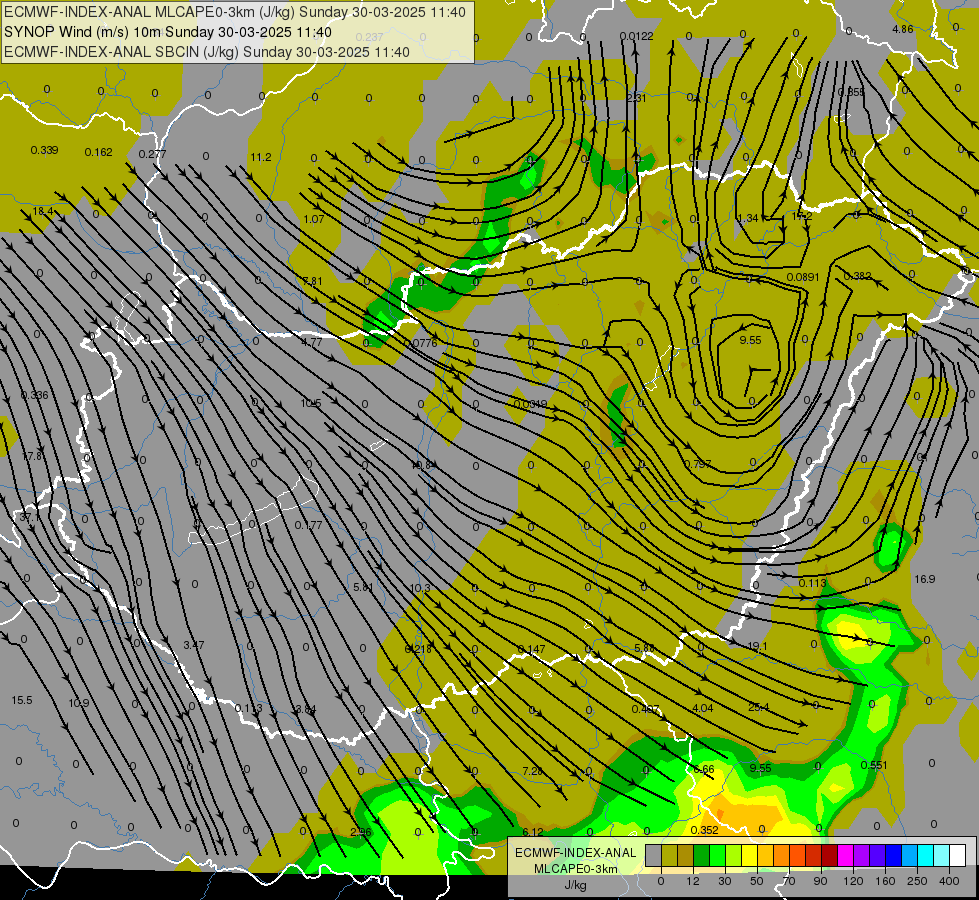This screenshot has width=979, height=900.
Task: Click the legend tick label 160
Action: pyautogui.click(x=885, y=881)
